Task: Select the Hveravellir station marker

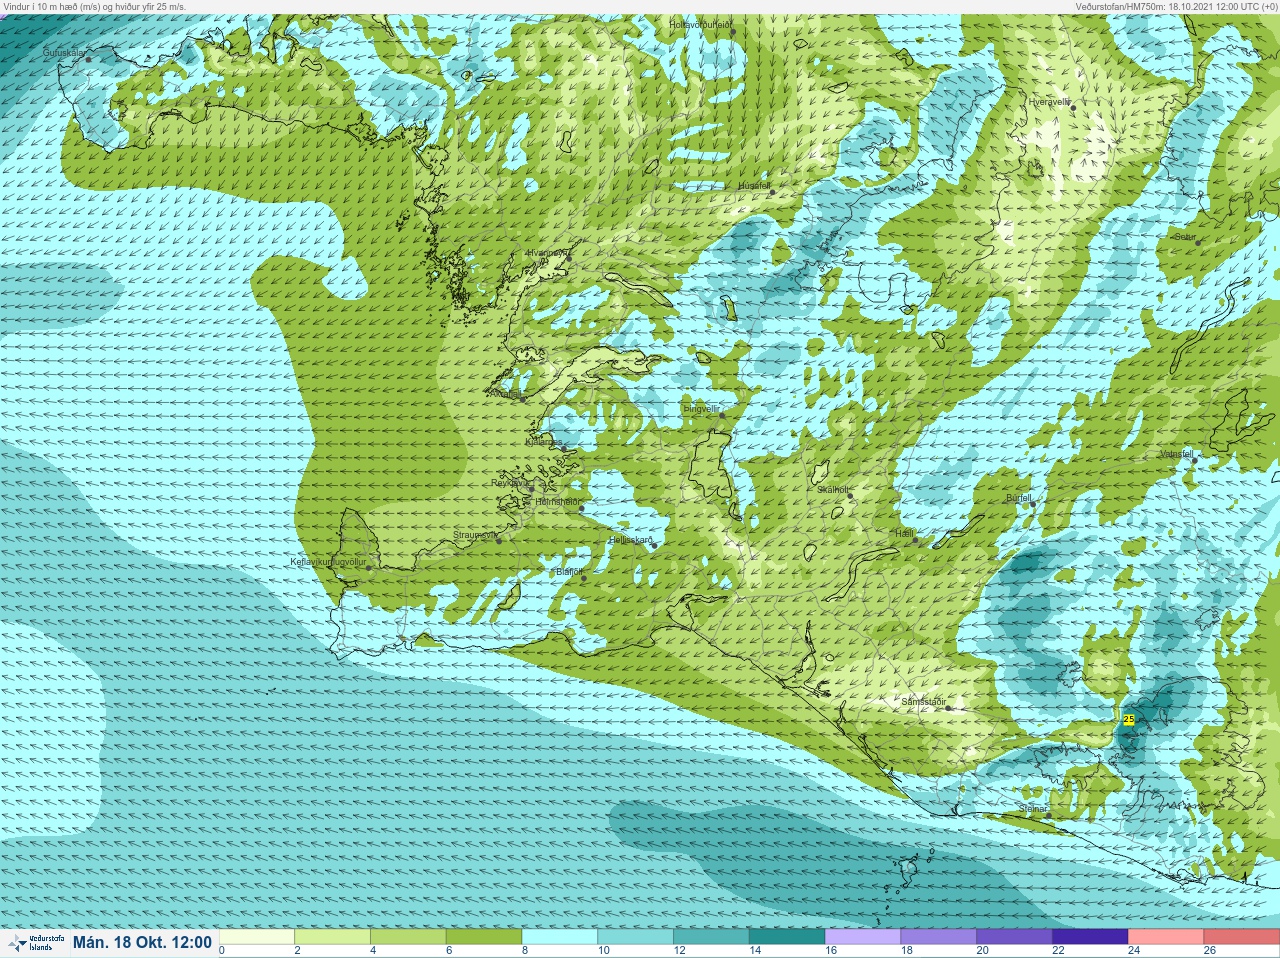Action: [1073, 107]
